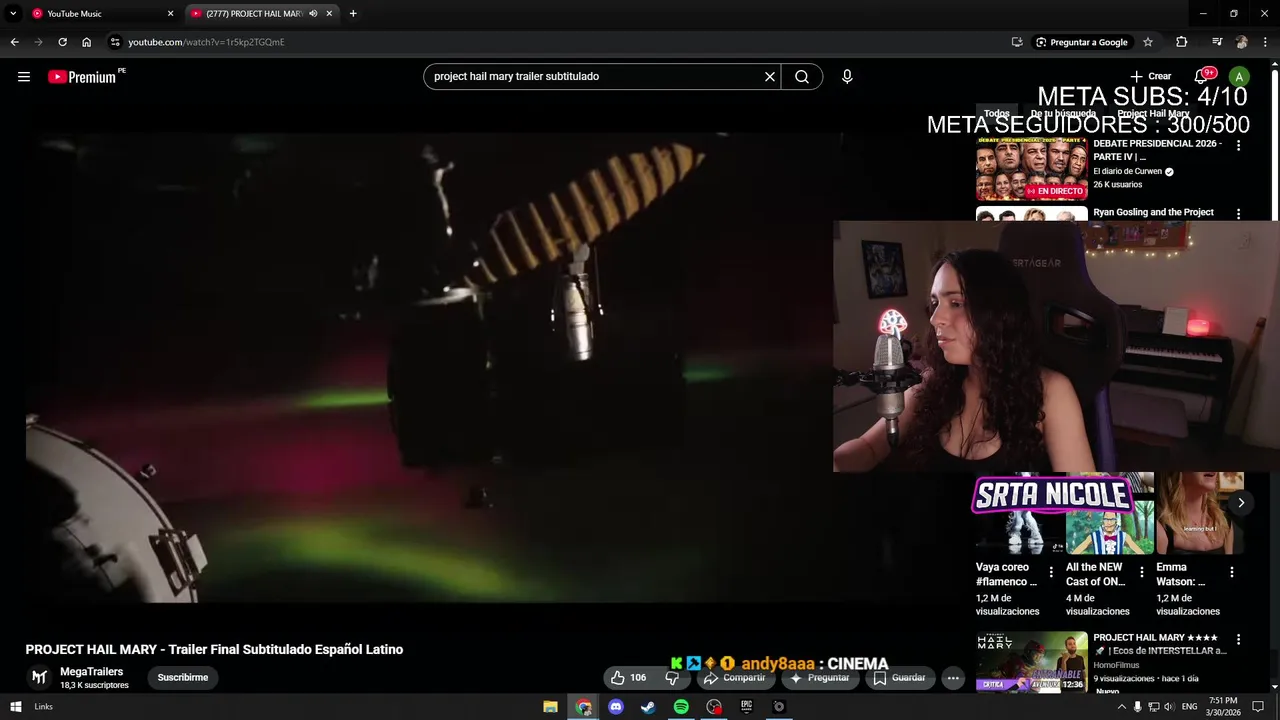Screen dimensions: 1280x720
Task: Open options for Emma Watson short
Action: point(1232,572)
